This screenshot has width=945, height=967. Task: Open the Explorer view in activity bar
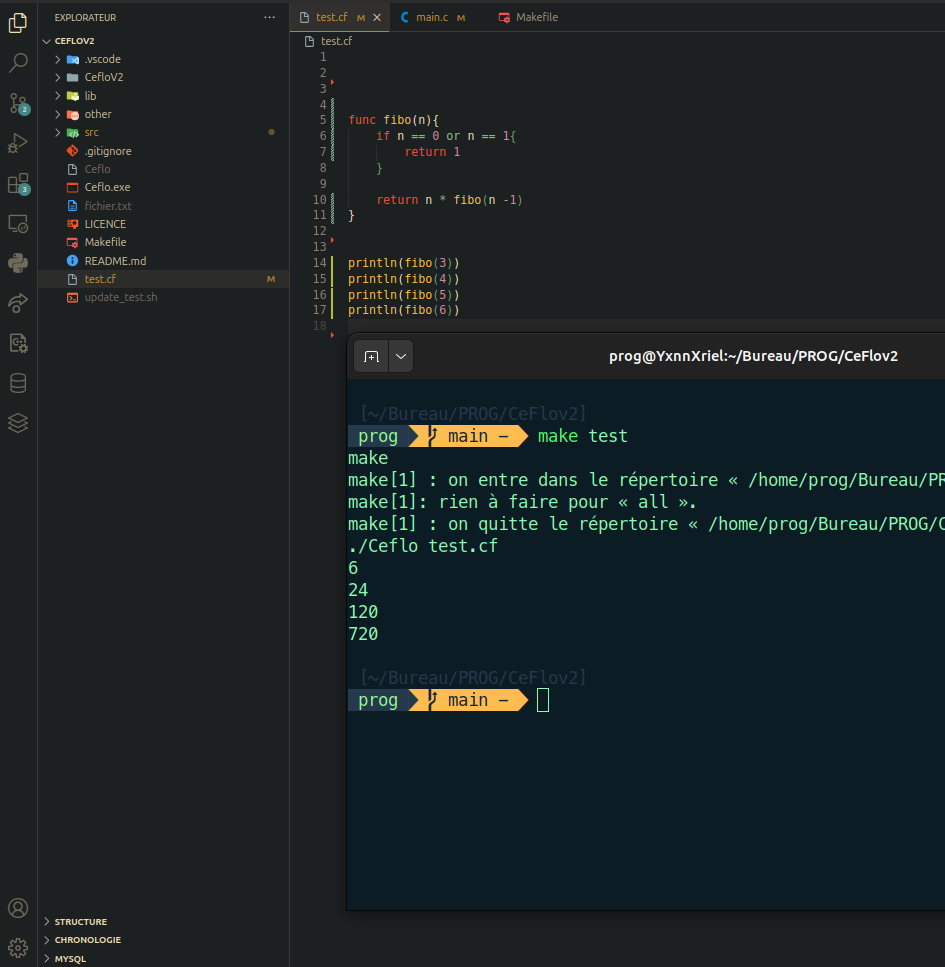[18, 23]
